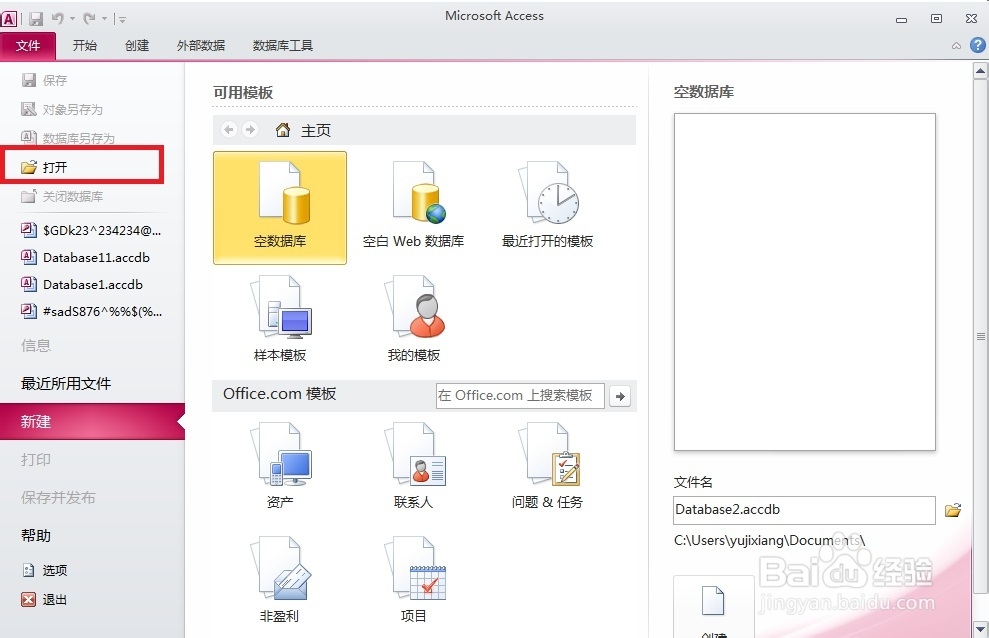Open 样本模板 (Sample templates)

279,318
